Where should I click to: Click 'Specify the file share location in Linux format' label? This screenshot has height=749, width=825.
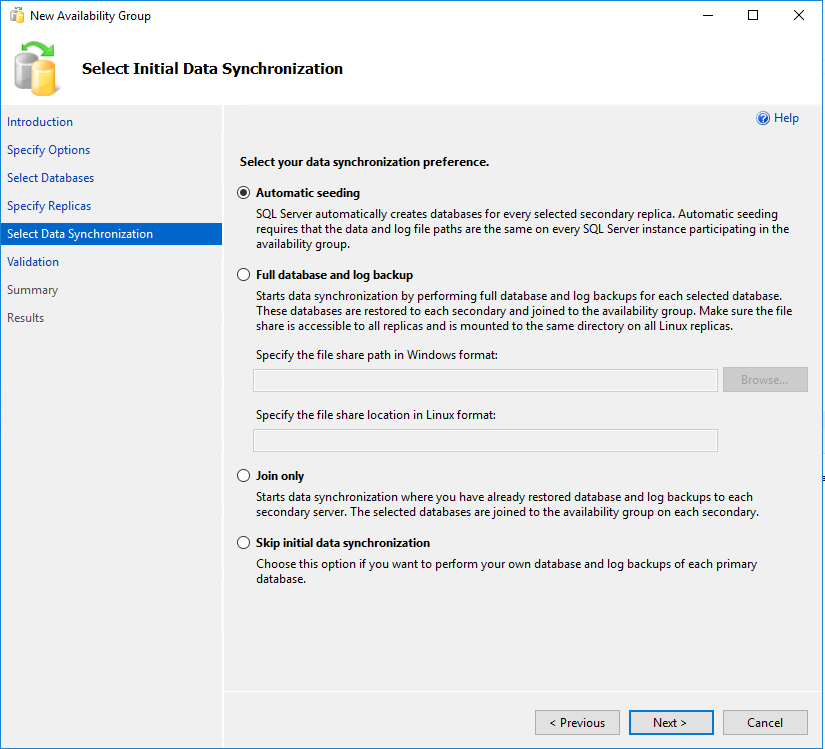[x=376, y=415]
